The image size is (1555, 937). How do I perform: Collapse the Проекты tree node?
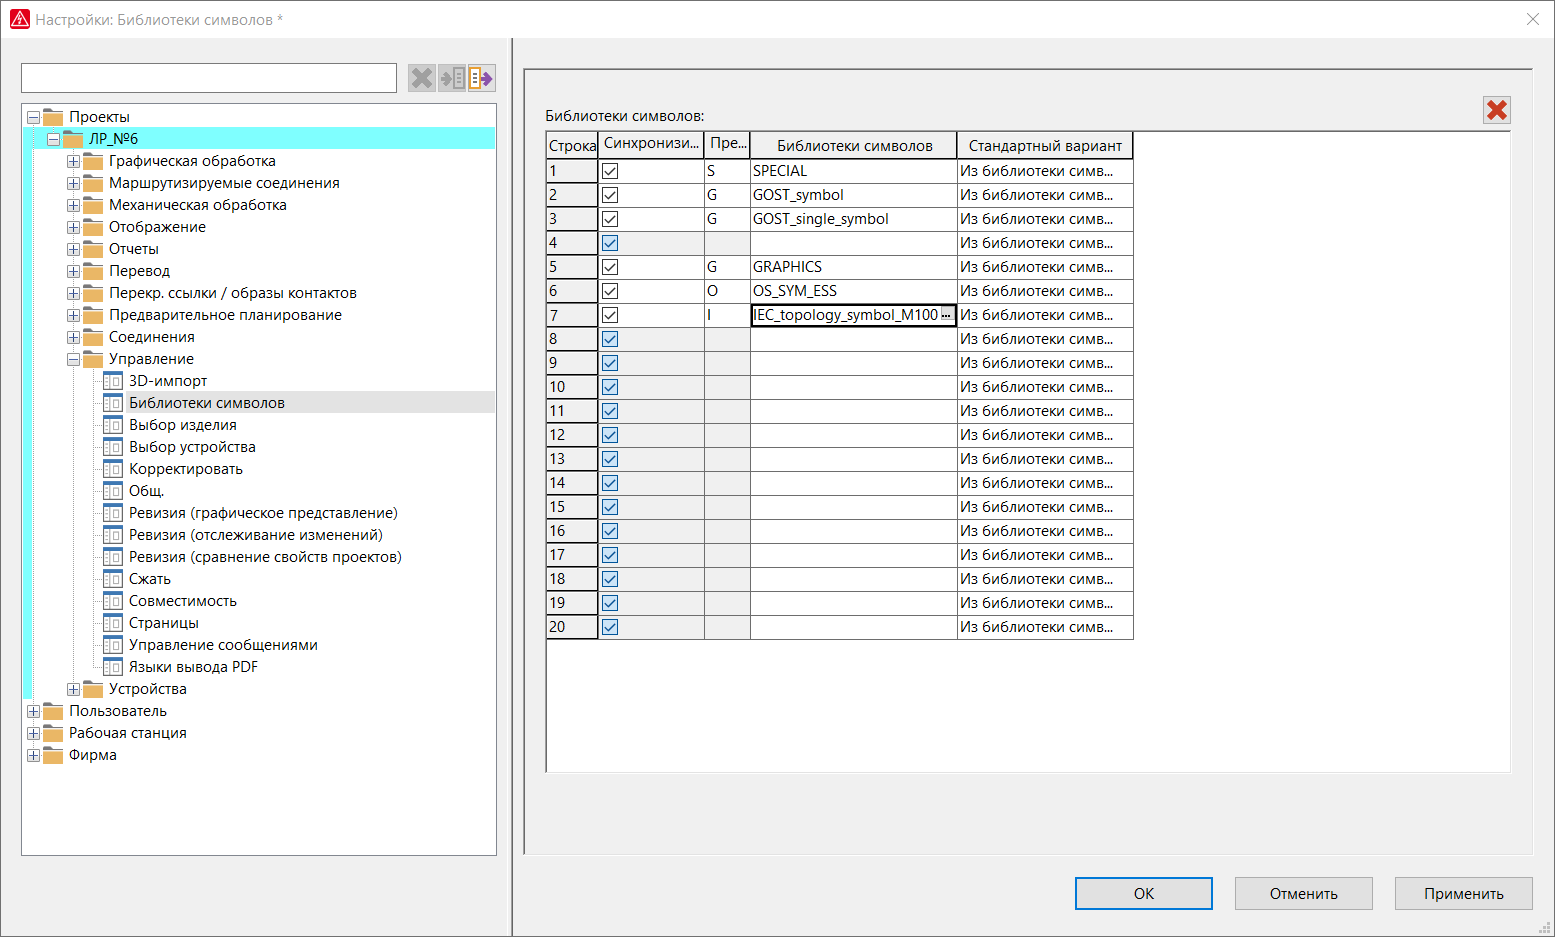pos(33,117)
